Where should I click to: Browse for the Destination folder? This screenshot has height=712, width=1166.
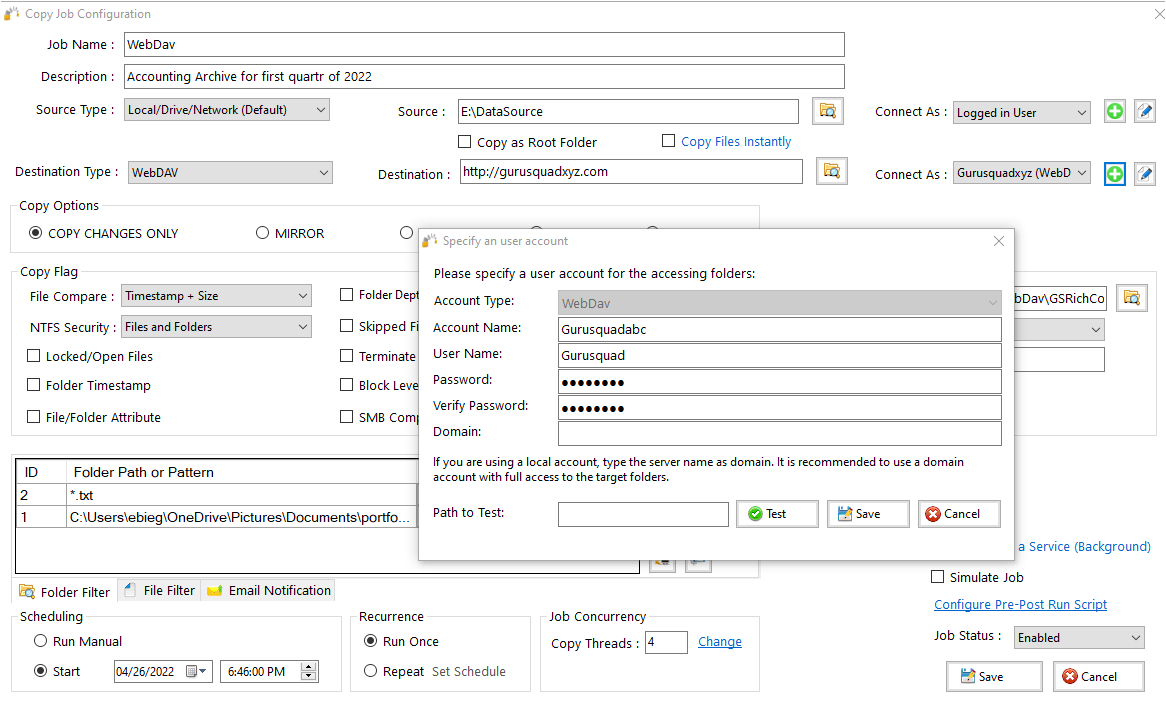(831, 172)
